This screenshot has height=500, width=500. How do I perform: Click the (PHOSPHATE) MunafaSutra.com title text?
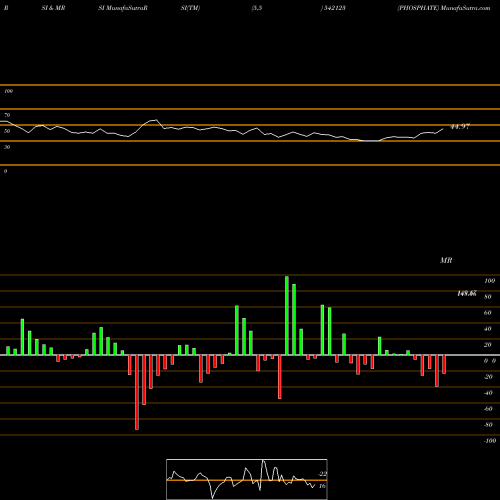444,8
